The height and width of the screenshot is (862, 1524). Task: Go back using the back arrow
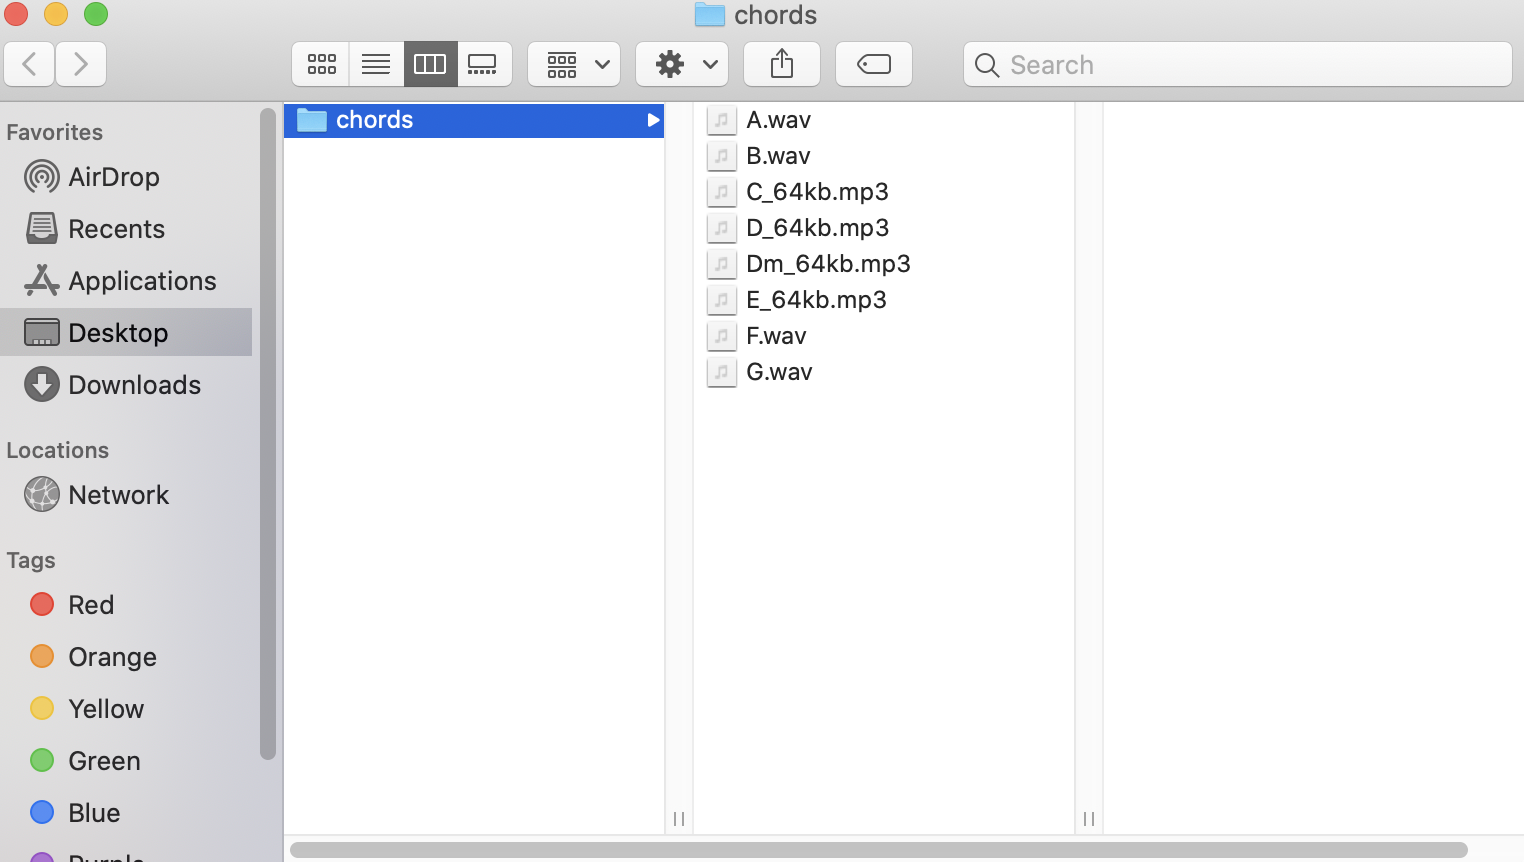(x=29, y=63)
